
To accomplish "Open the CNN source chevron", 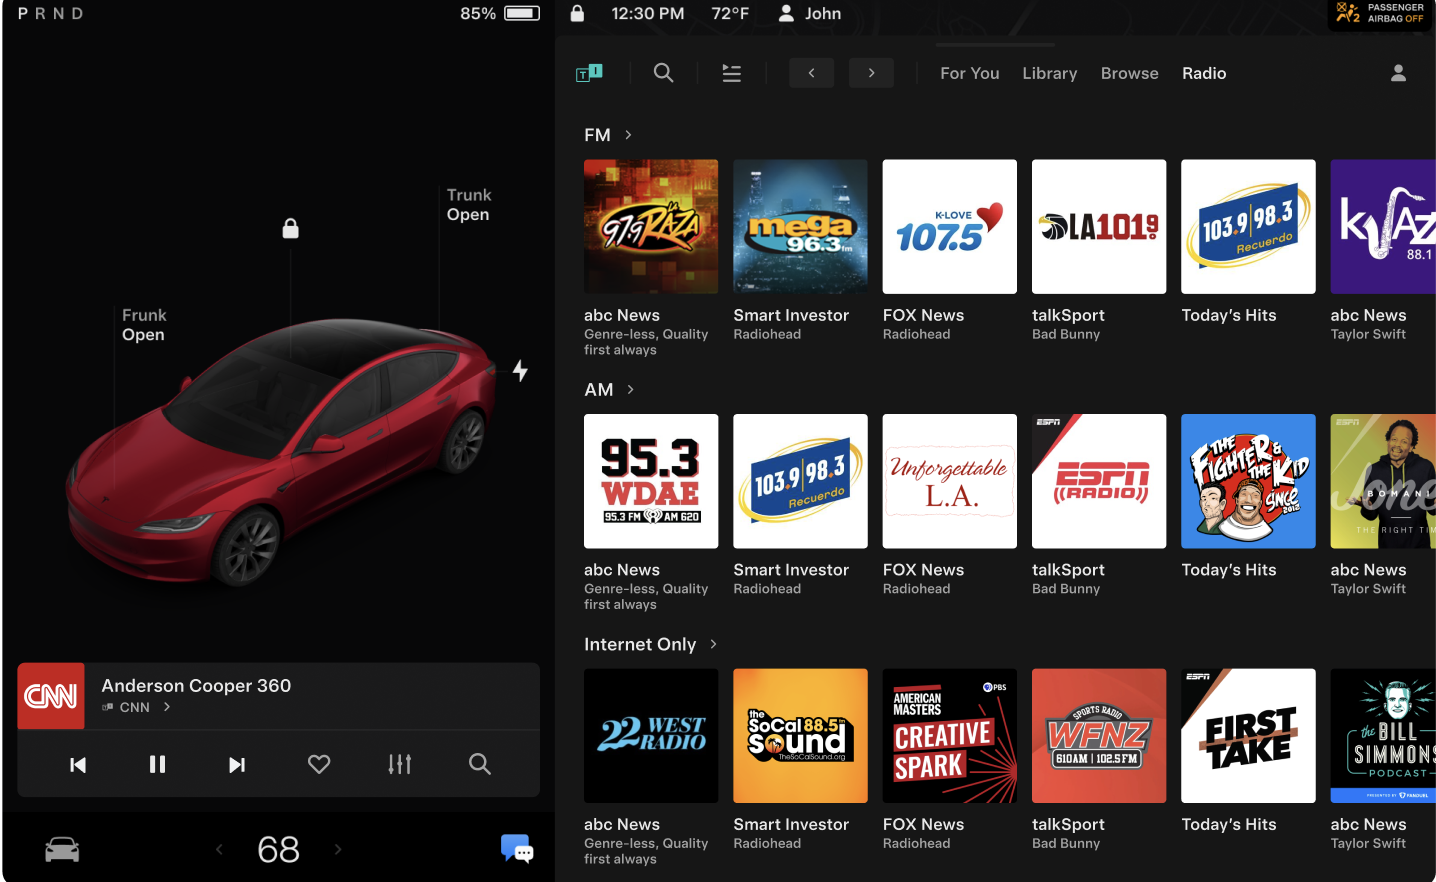I will [x=167, y=707].
